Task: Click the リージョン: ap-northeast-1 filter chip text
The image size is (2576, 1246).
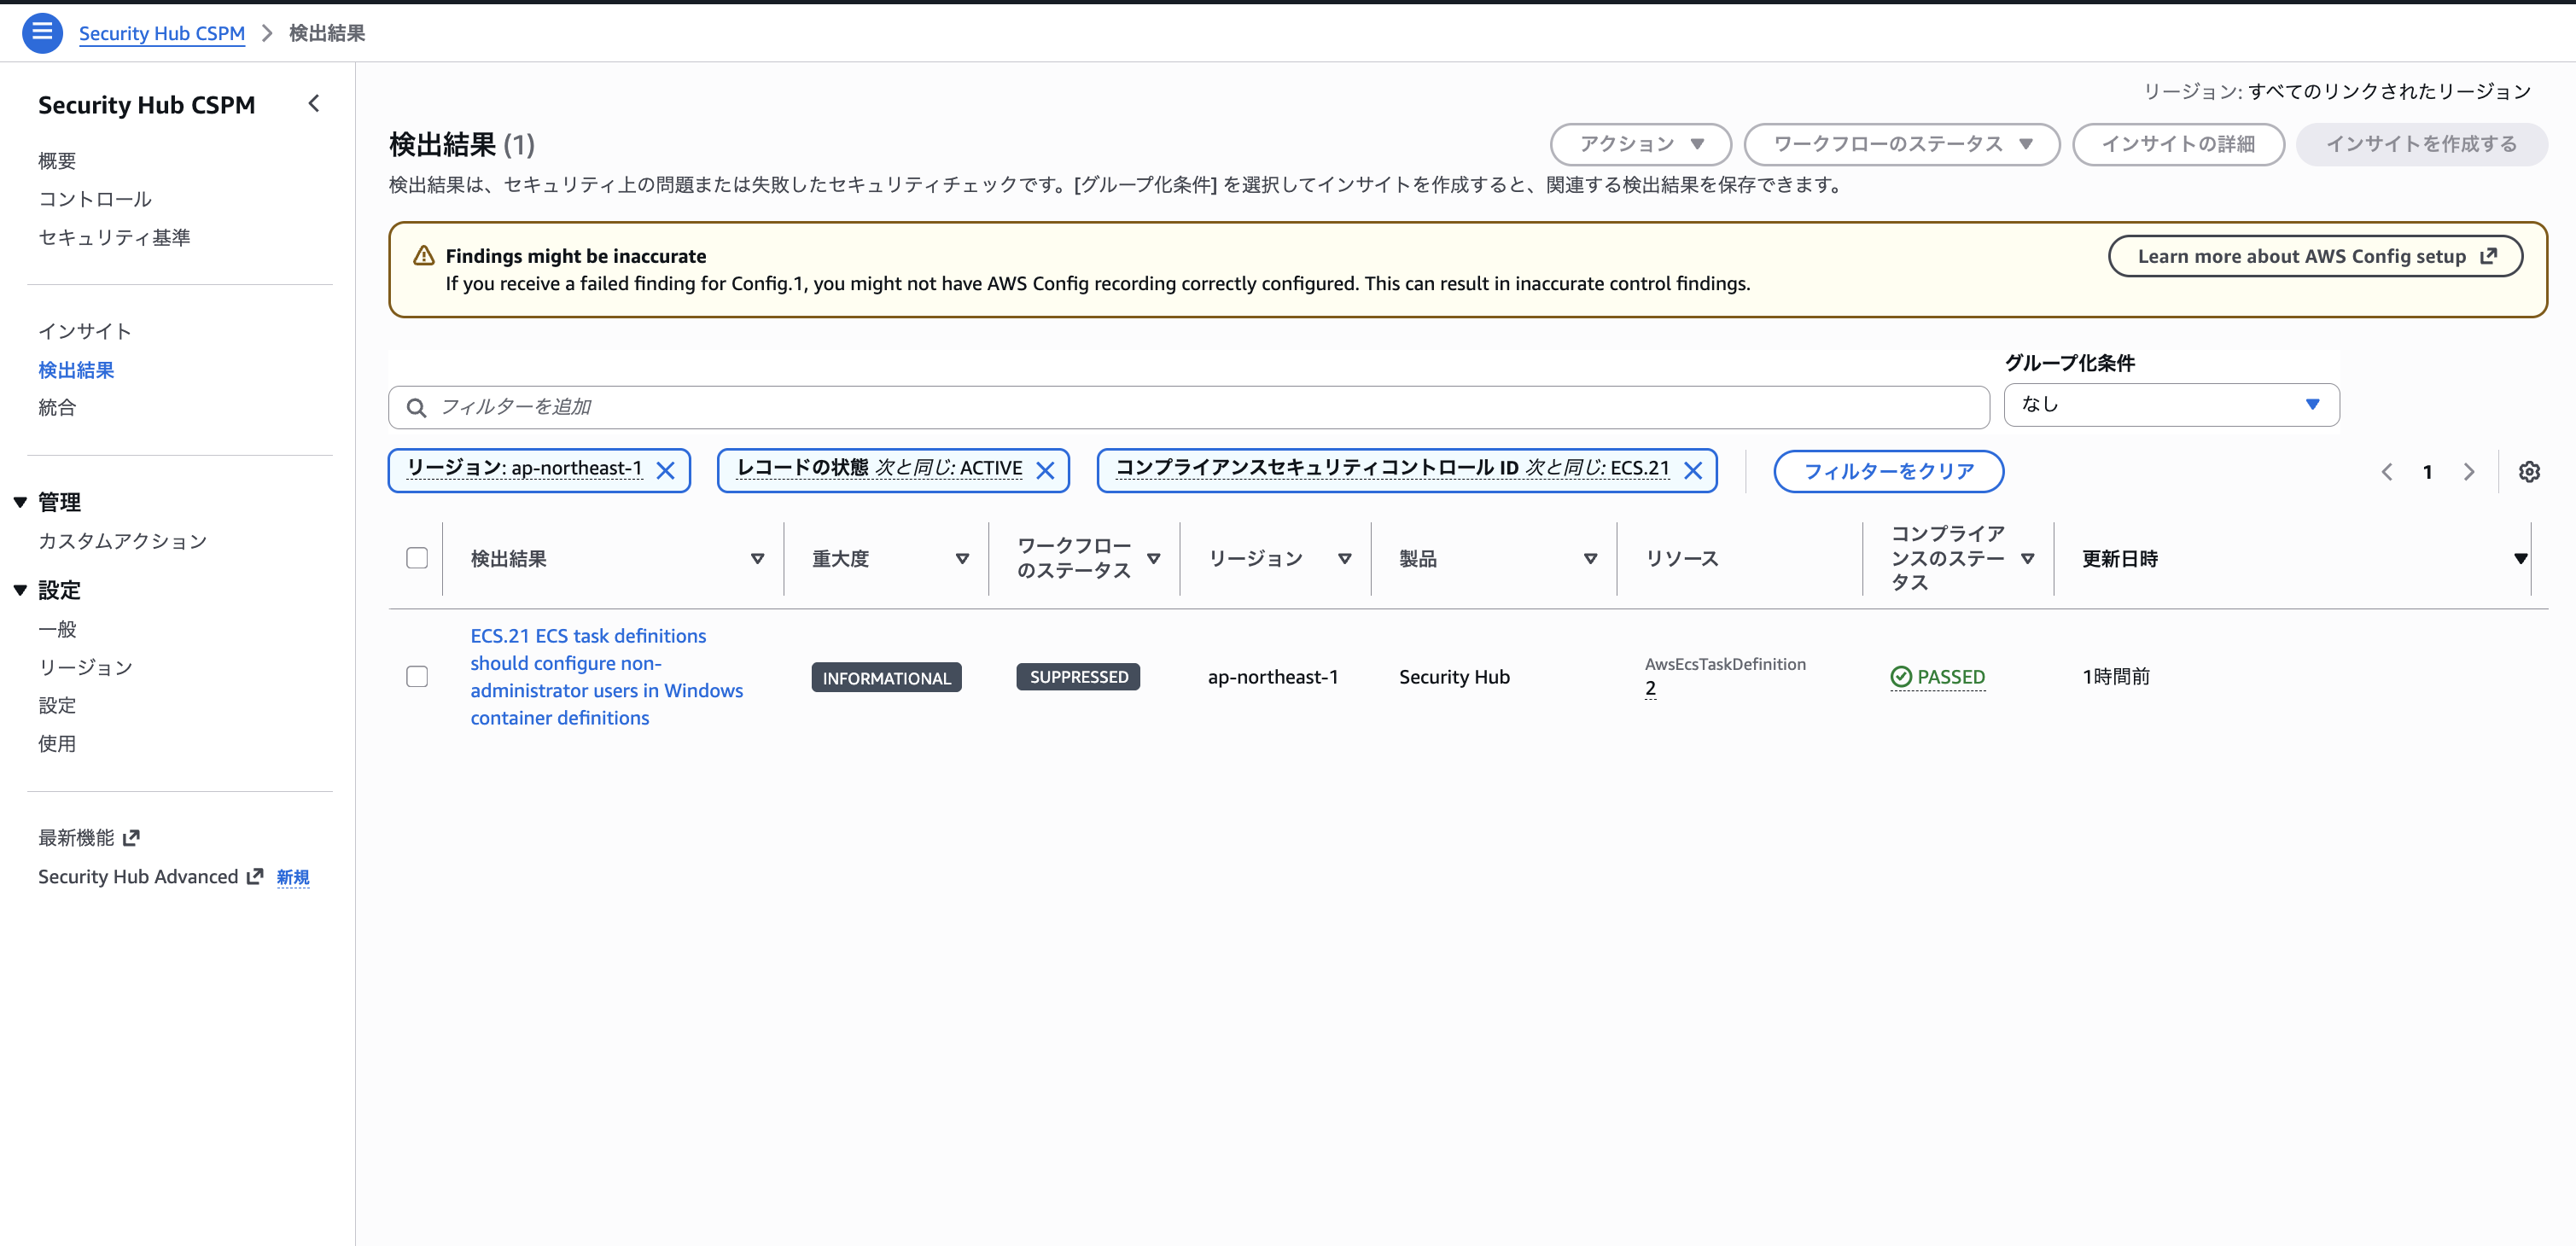Action: click(524, 468)
